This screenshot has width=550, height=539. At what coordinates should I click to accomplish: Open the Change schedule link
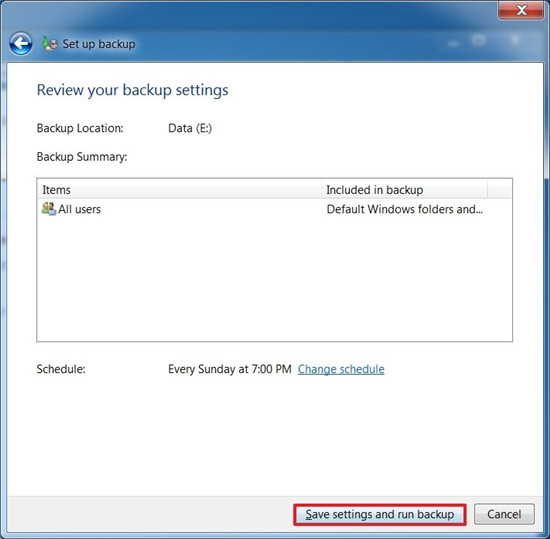(x=341, y=369)
